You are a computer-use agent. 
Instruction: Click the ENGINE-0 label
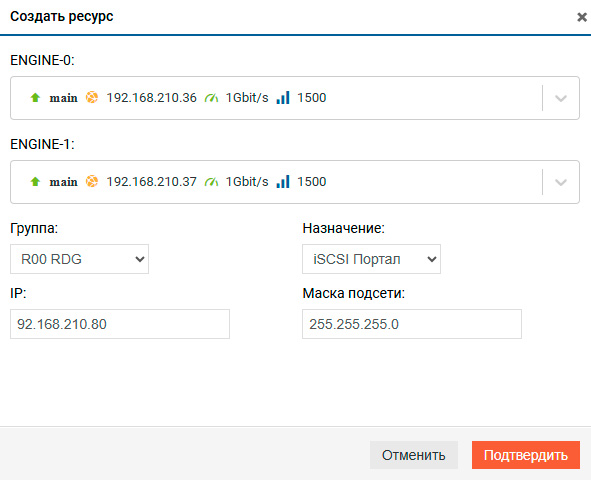pos(42,60)
